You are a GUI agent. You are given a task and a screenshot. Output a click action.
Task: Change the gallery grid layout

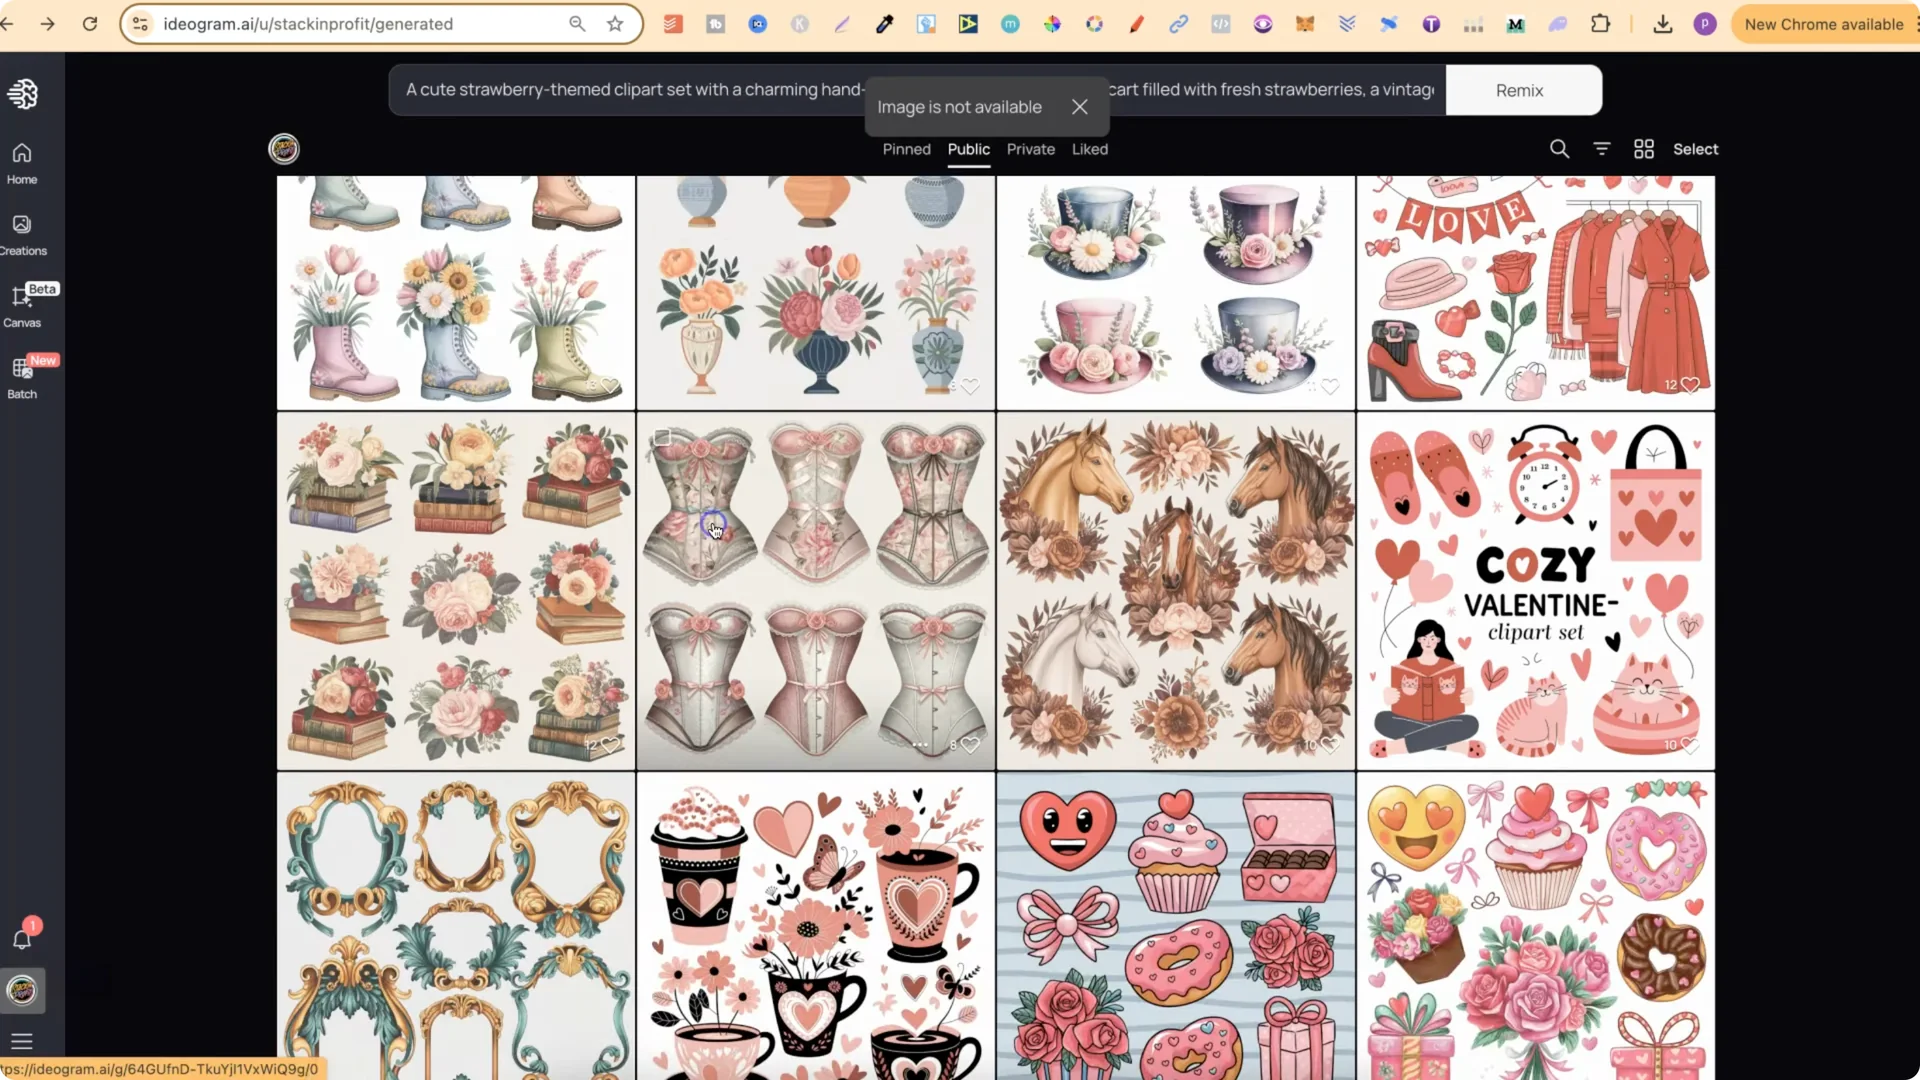(1643, 148)
